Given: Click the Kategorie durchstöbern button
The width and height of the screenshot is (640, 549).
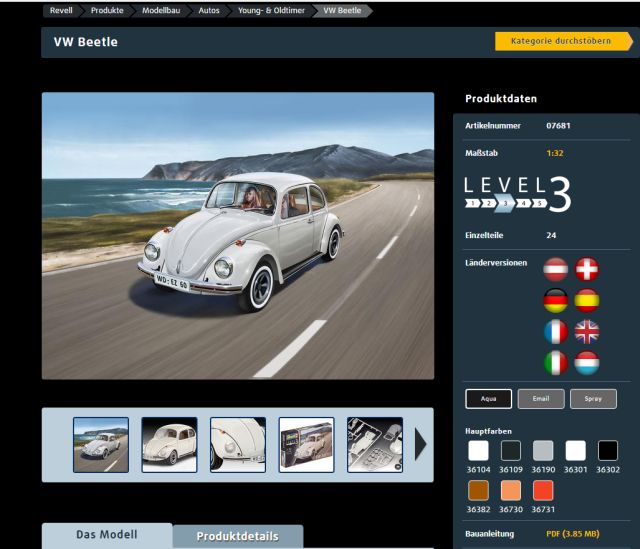Looking at the screenshot, I should [x=561, y=41].
